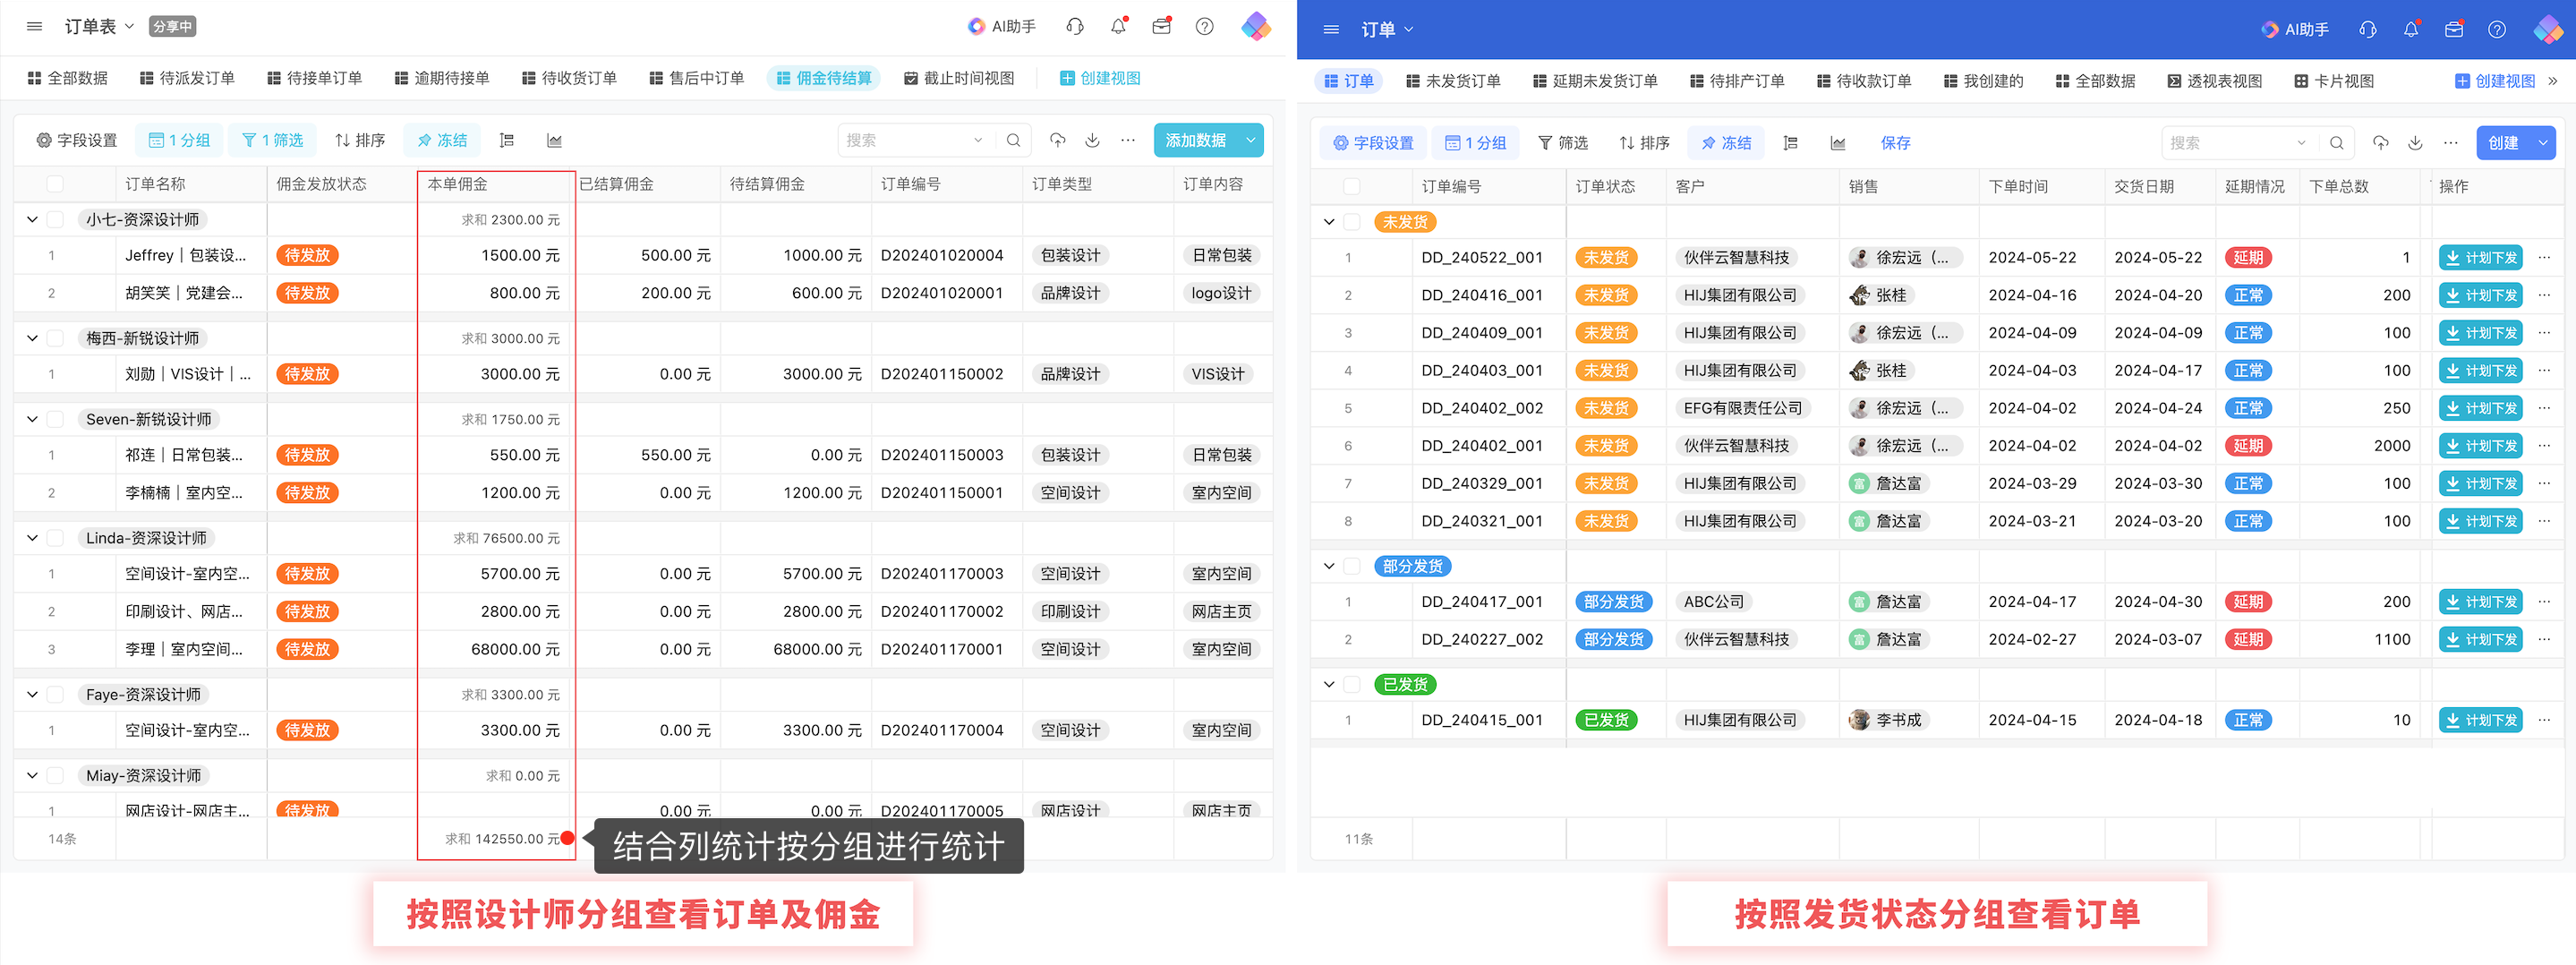Click row height icon in 订单表 toolbar

(x=507, y=141)
